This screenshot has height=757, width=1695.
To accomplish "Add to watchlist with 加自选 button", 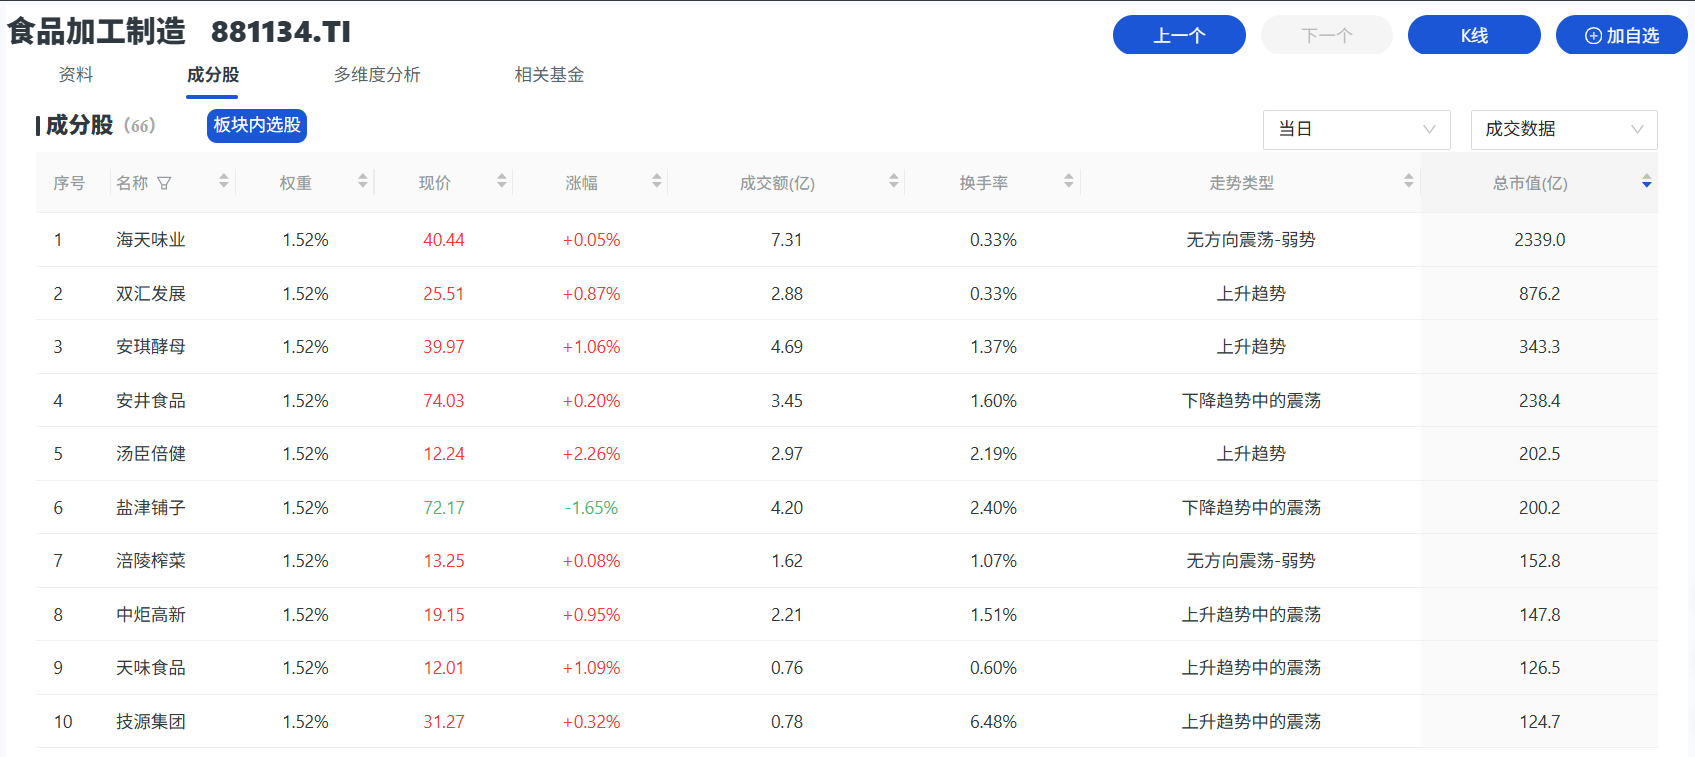I will coord(1621,35).
